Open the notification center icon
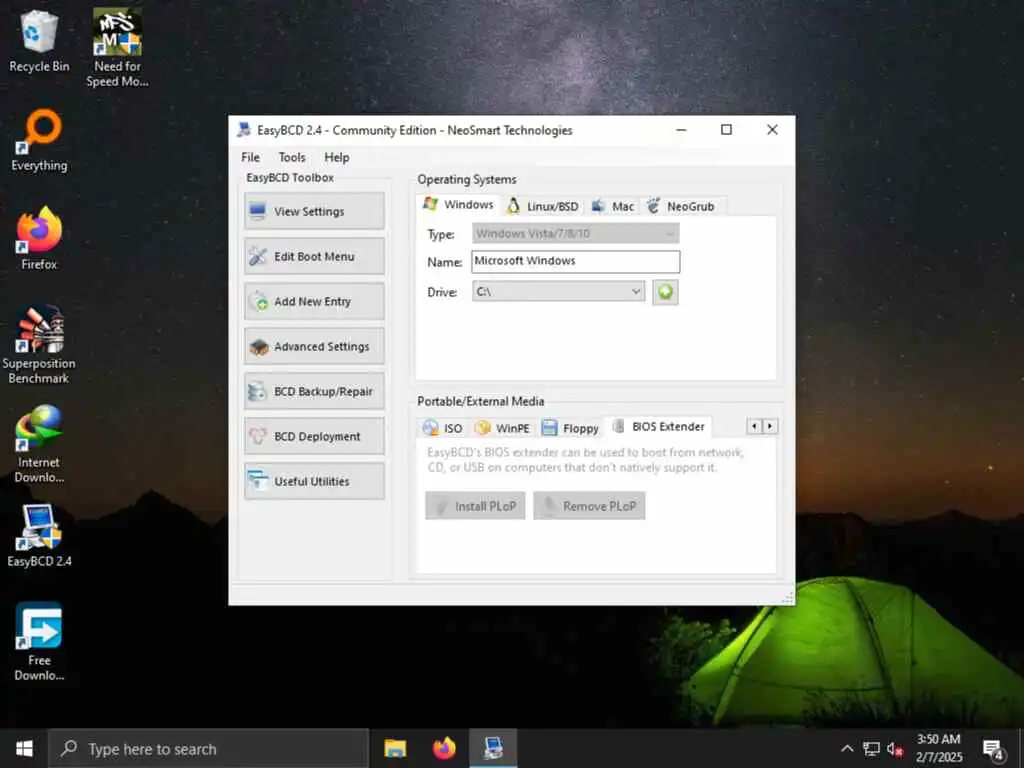The image size is (1024, 768). (993, 750)
